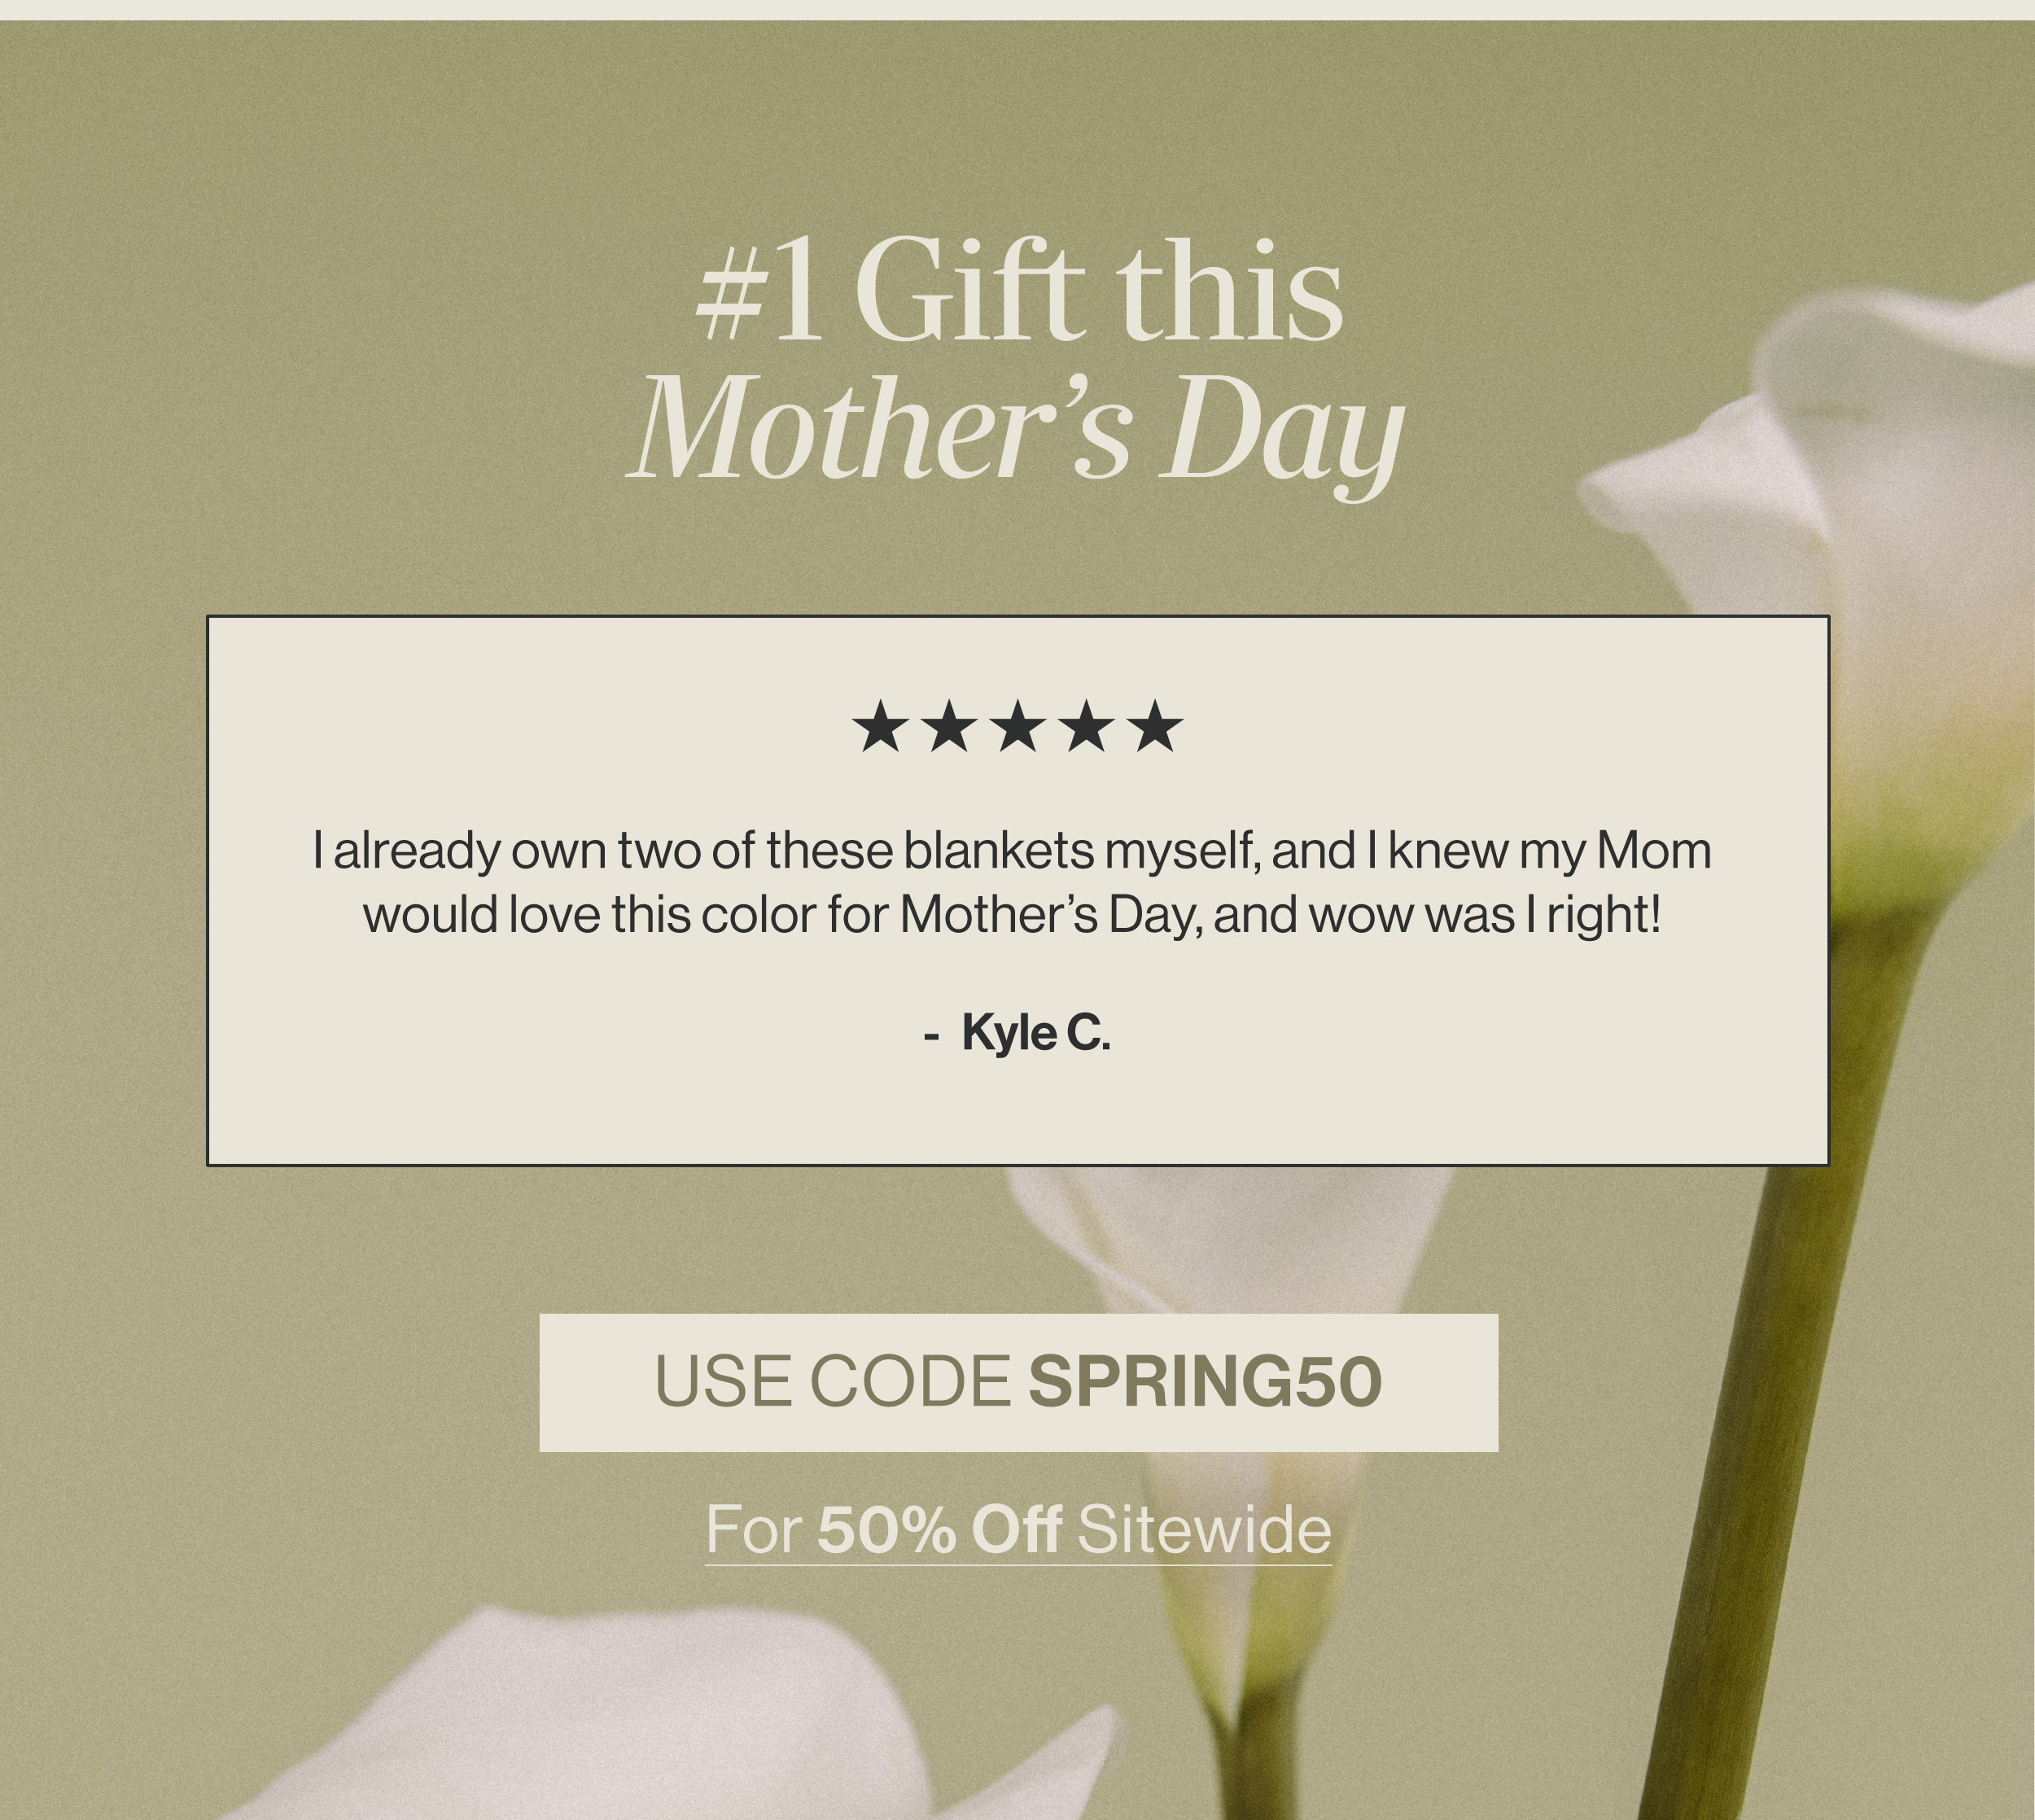Click the review line starting "would love this color"
The width and height of the screenshot is (2035, 1820).
[1011, 914]
